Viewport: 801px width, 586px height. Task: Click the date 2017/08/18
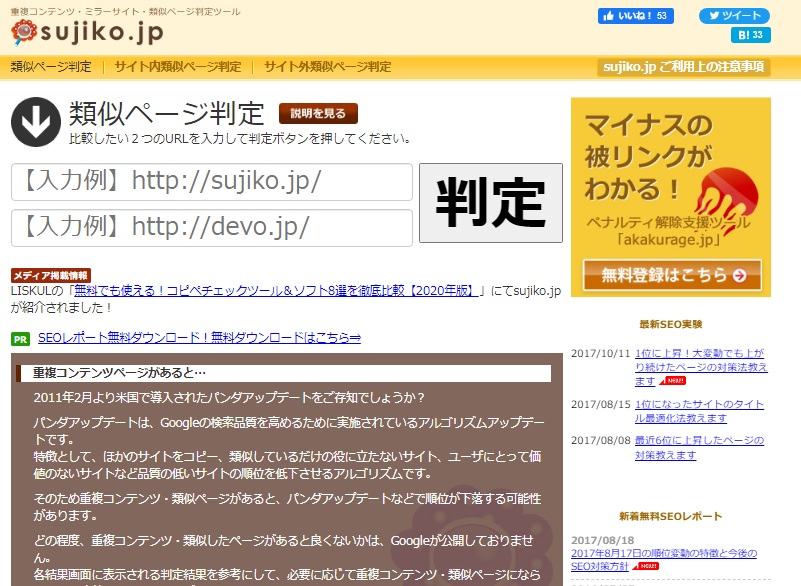click(x=603, y=541)
